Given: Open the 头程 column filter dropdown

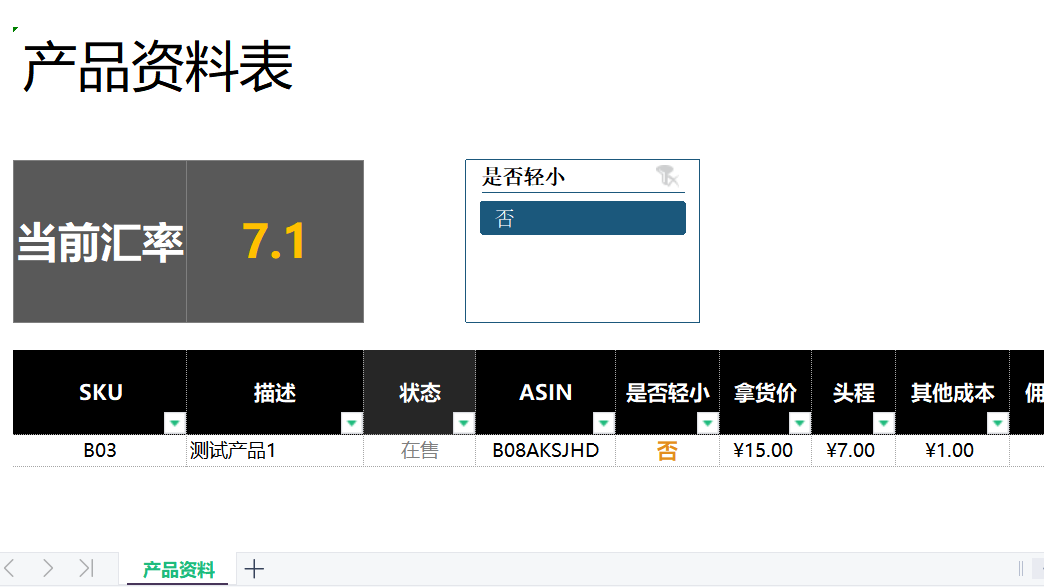Looking at the screenshot, I should pyautogui.click(x=884, y=423).
